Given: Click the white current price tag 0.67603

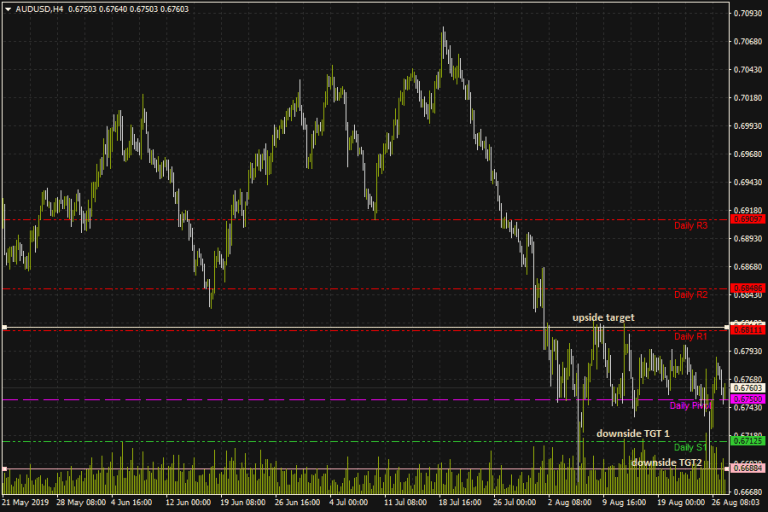Looking at the screenshot, I should [x=748, y=387].
